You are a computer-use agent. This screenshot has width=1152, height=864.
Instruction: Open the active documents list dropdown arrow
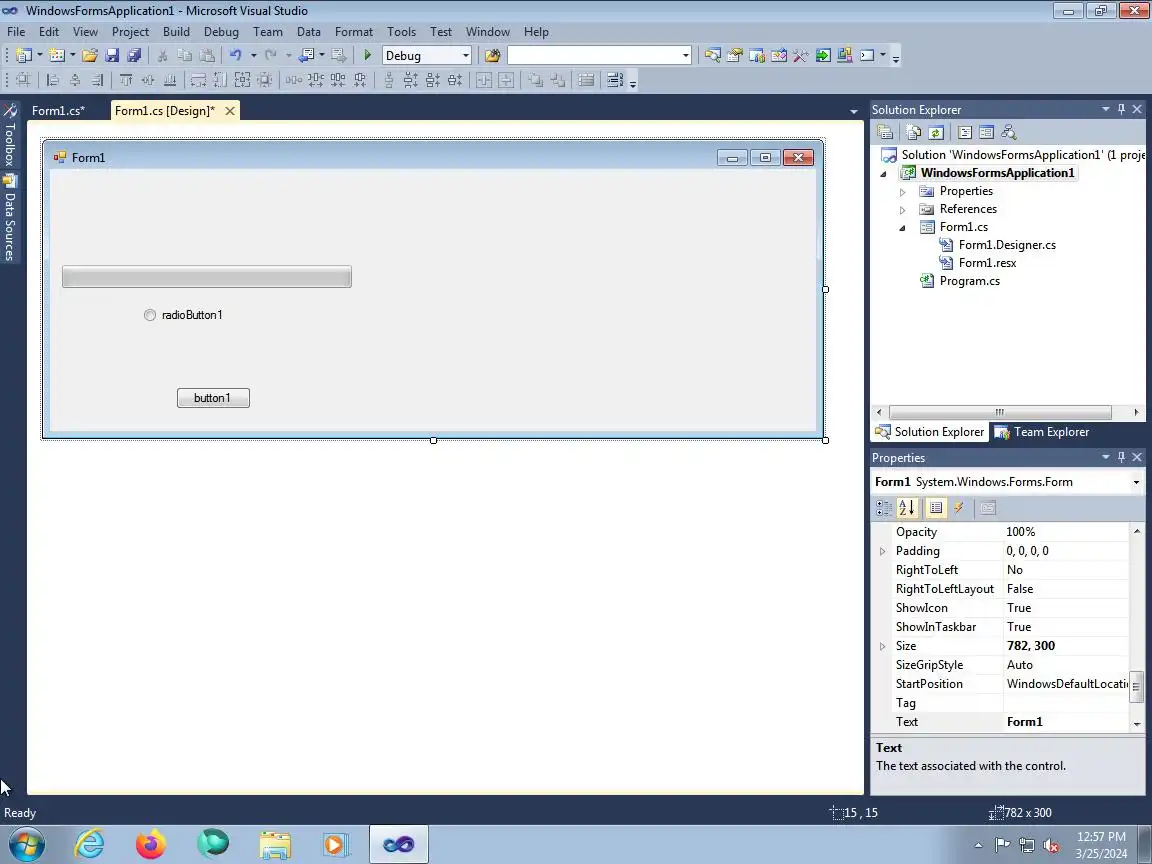click(x=854, y=112)
